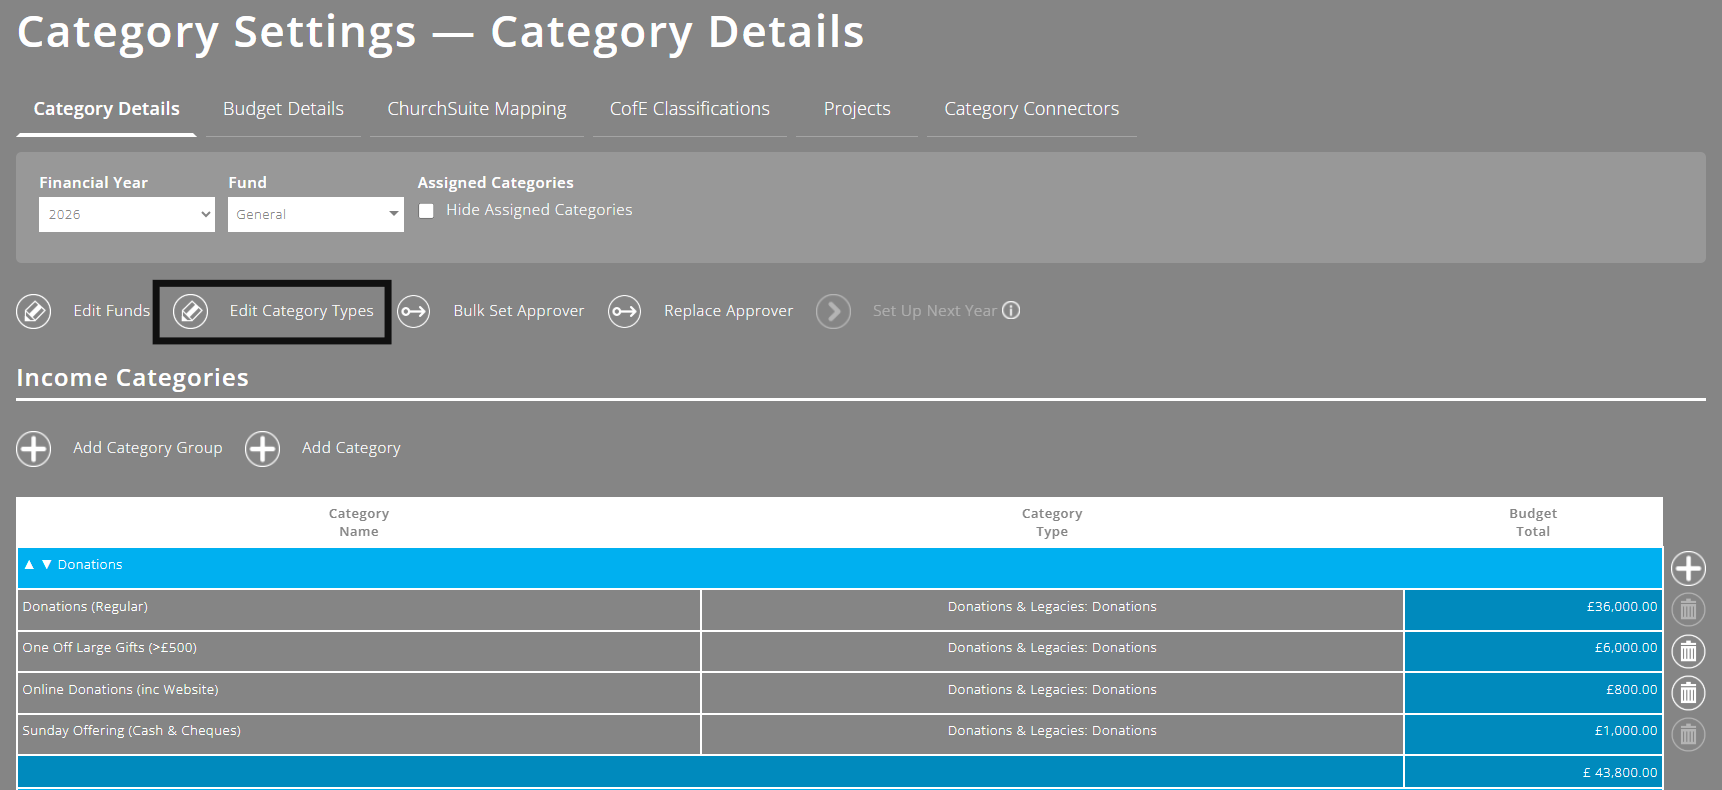This screenshot has width=1722, height=790.
Task: Click the Replace Approver arrow icon
Action: point(625,311)
